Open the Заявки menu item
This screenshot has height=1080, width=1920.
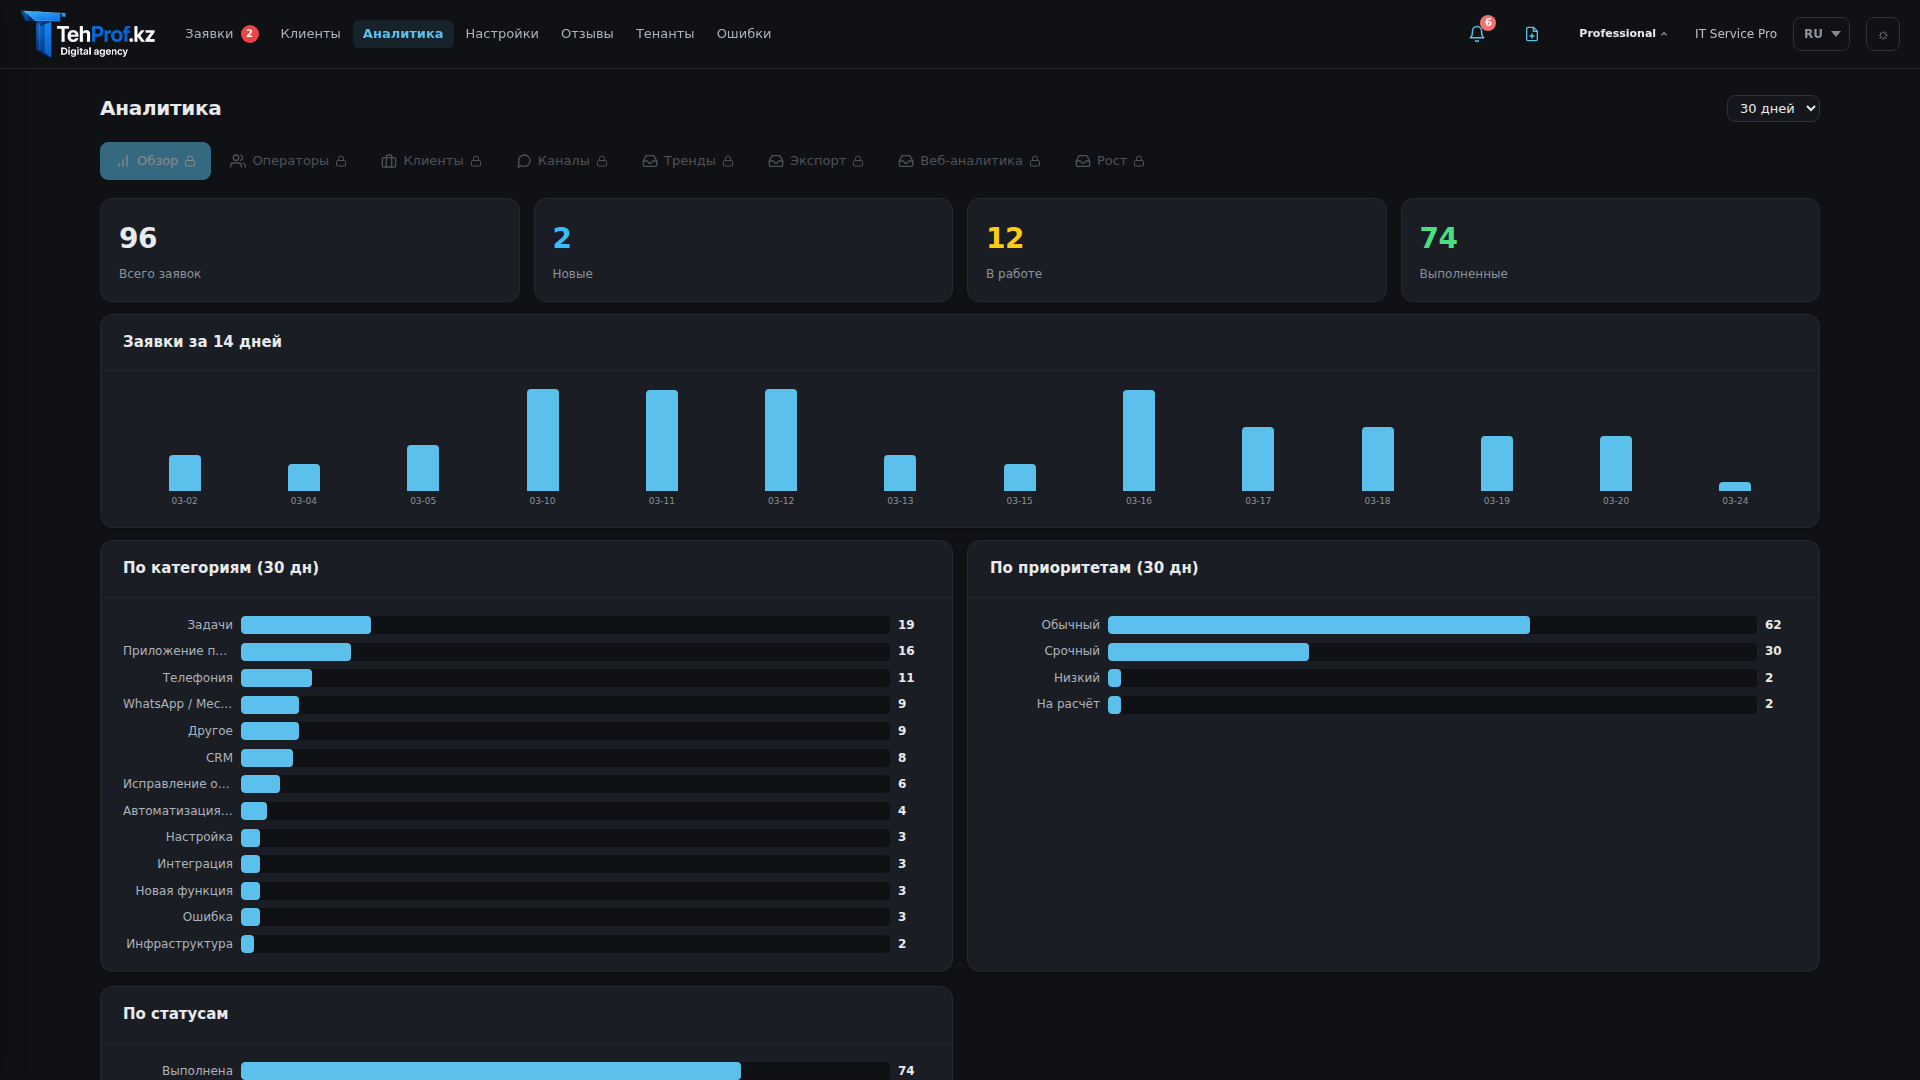pyautogui.click(x=209, y=34)
